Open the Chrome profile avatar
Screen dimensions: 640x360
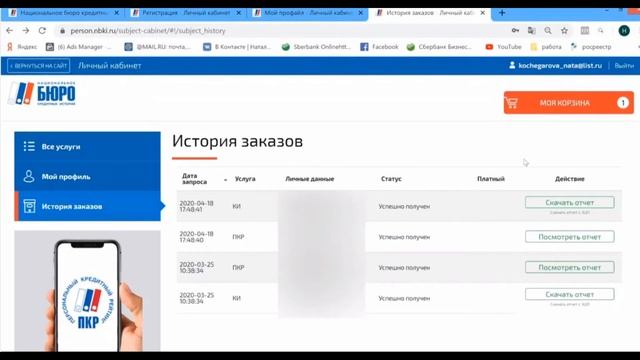[624, 31]
